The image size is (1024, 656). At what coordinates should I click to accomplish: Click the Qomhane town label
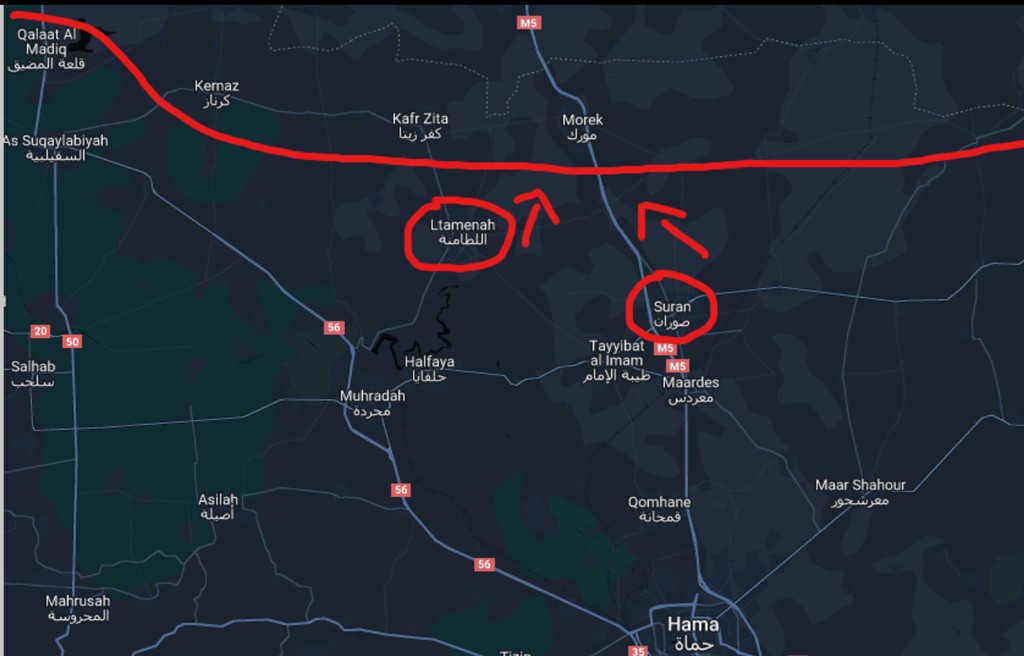[x=659, y=509]
